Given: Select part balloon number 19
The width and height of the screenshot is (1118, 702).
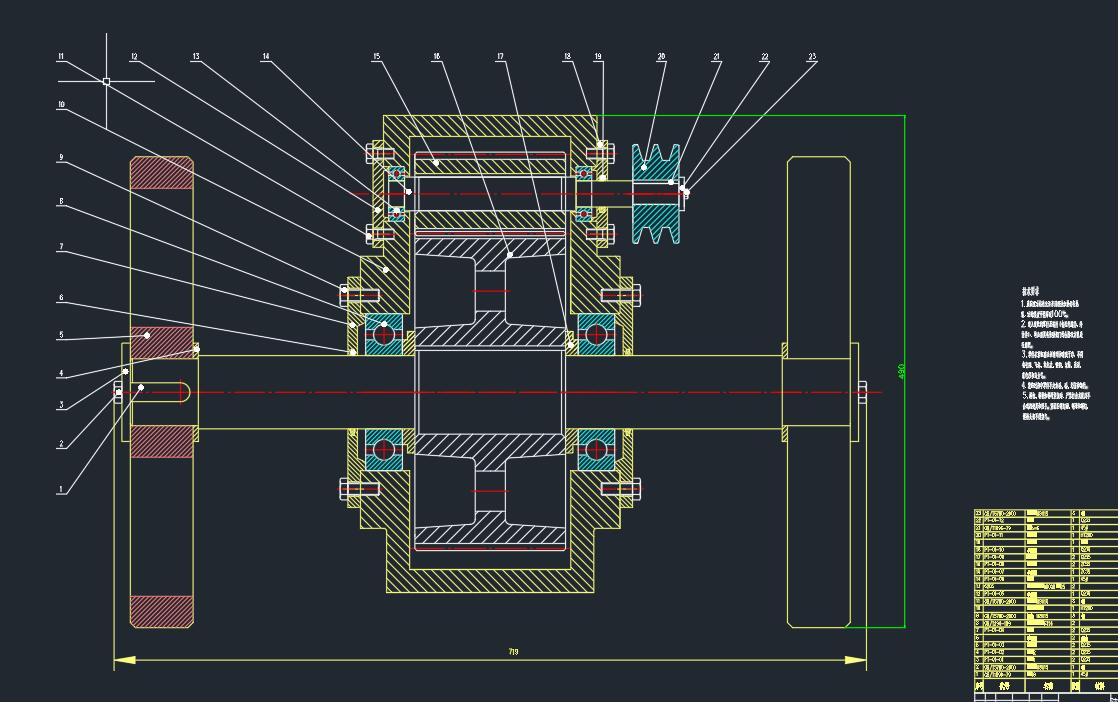Looking at the screenshot, I should pos(598,56).
